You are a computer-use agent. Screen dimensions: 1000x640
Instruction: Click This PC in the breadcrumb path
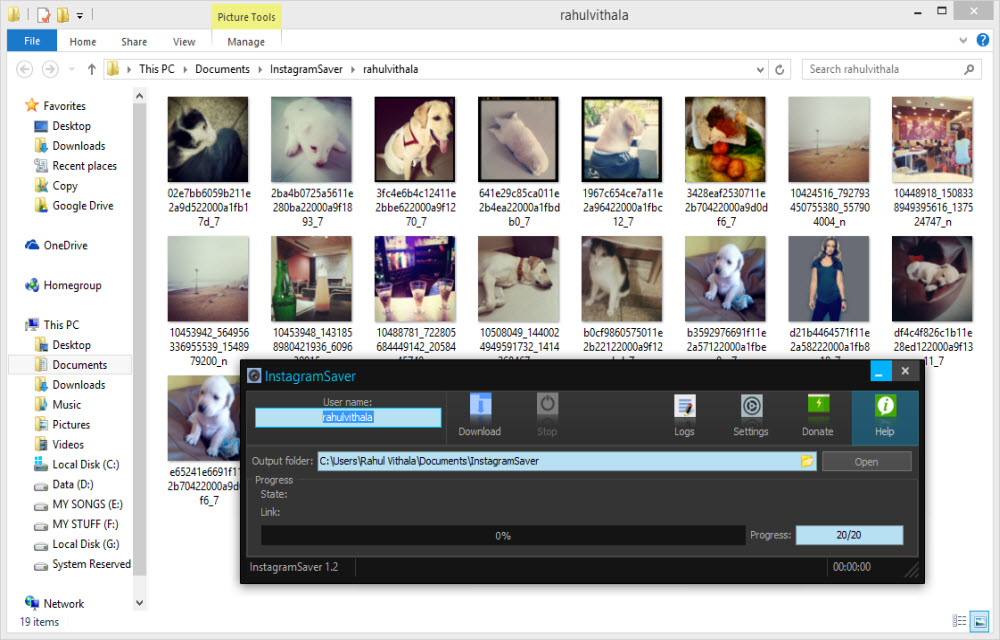pyautogui.click(x=157, y=69)
